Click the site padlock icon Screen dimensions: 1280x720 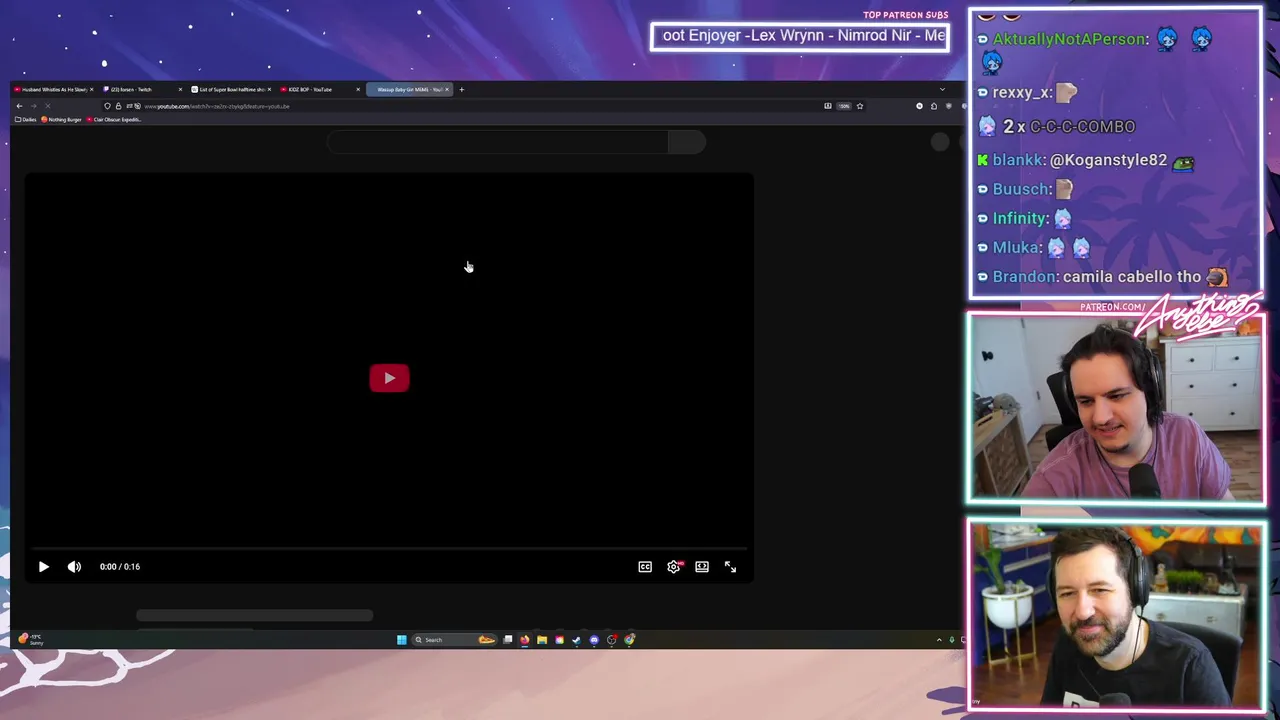point(118,106)
